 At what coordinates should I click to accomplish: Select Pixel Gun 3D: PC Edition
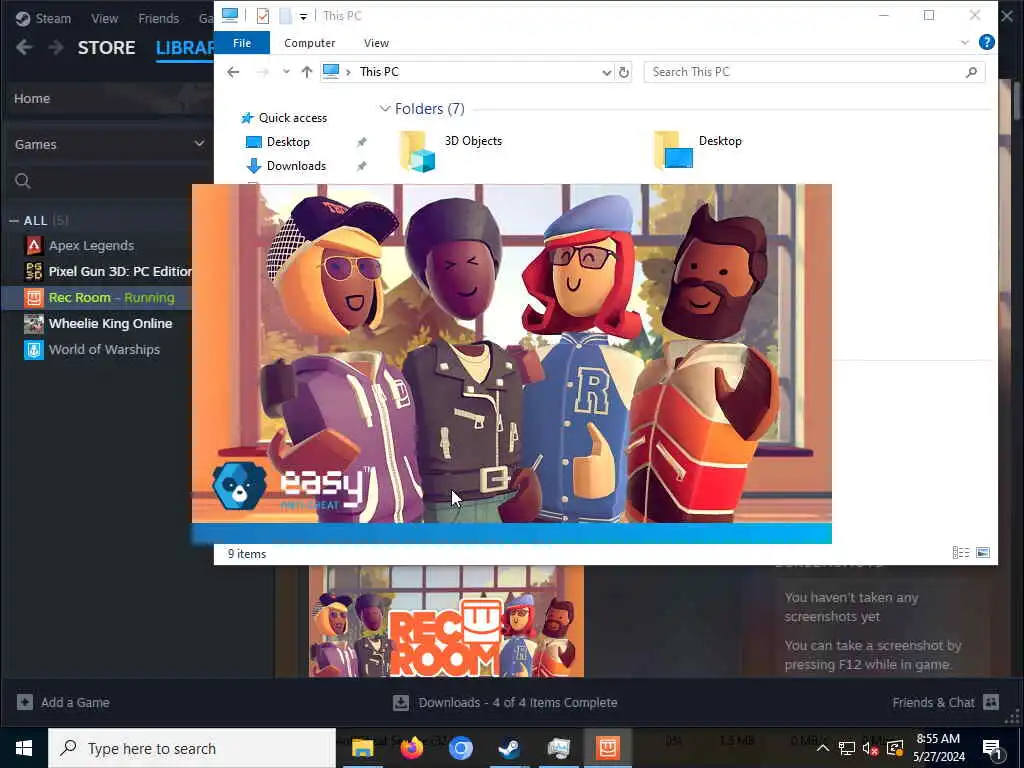pos(120,271)
